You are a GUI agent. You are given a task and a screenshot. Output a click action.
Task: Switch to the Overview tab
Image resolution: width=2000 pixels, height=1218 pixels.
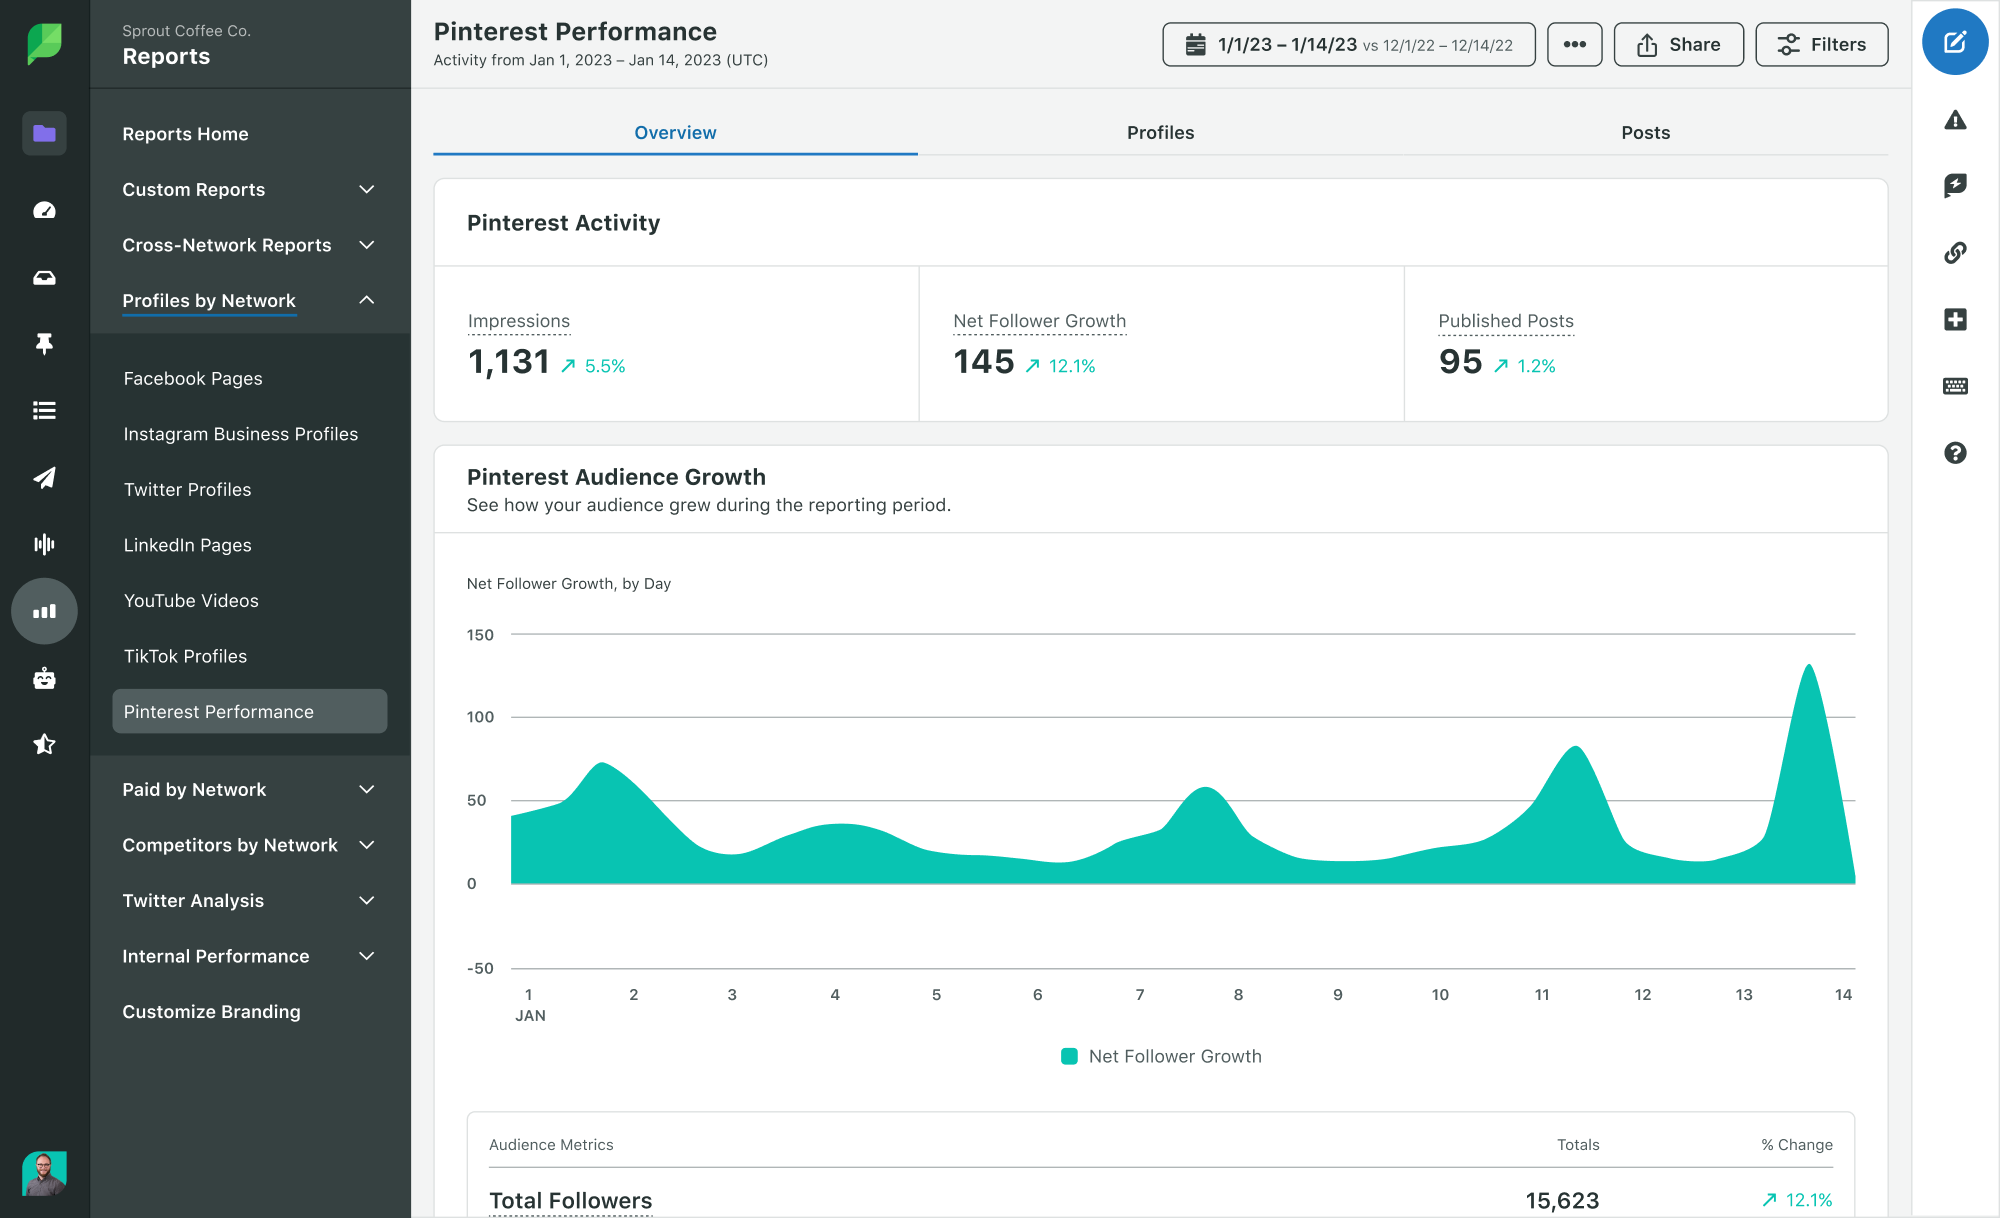(x=675, y=133)
